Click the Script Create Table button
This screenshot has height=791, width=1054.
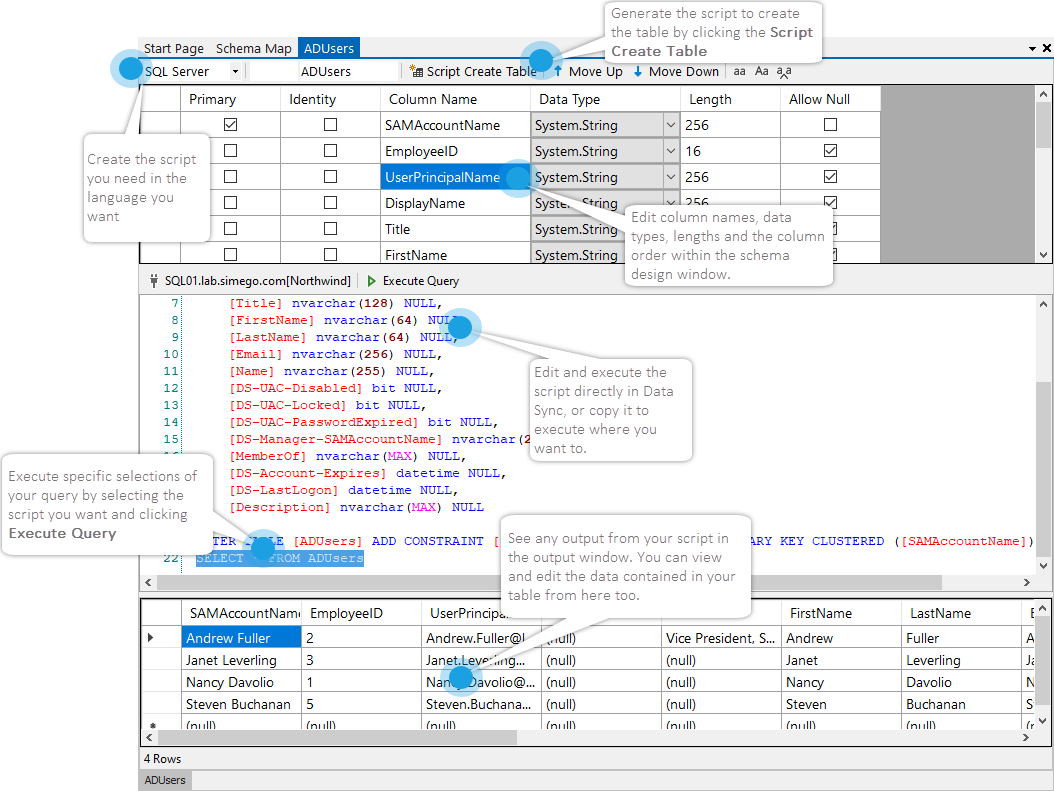click(473, 71)
